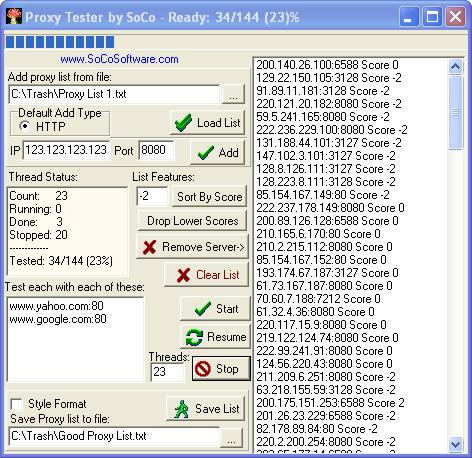Select proxy 63.218.155.59:3128
Screen dimensions: 472x458
pos(326,390)
